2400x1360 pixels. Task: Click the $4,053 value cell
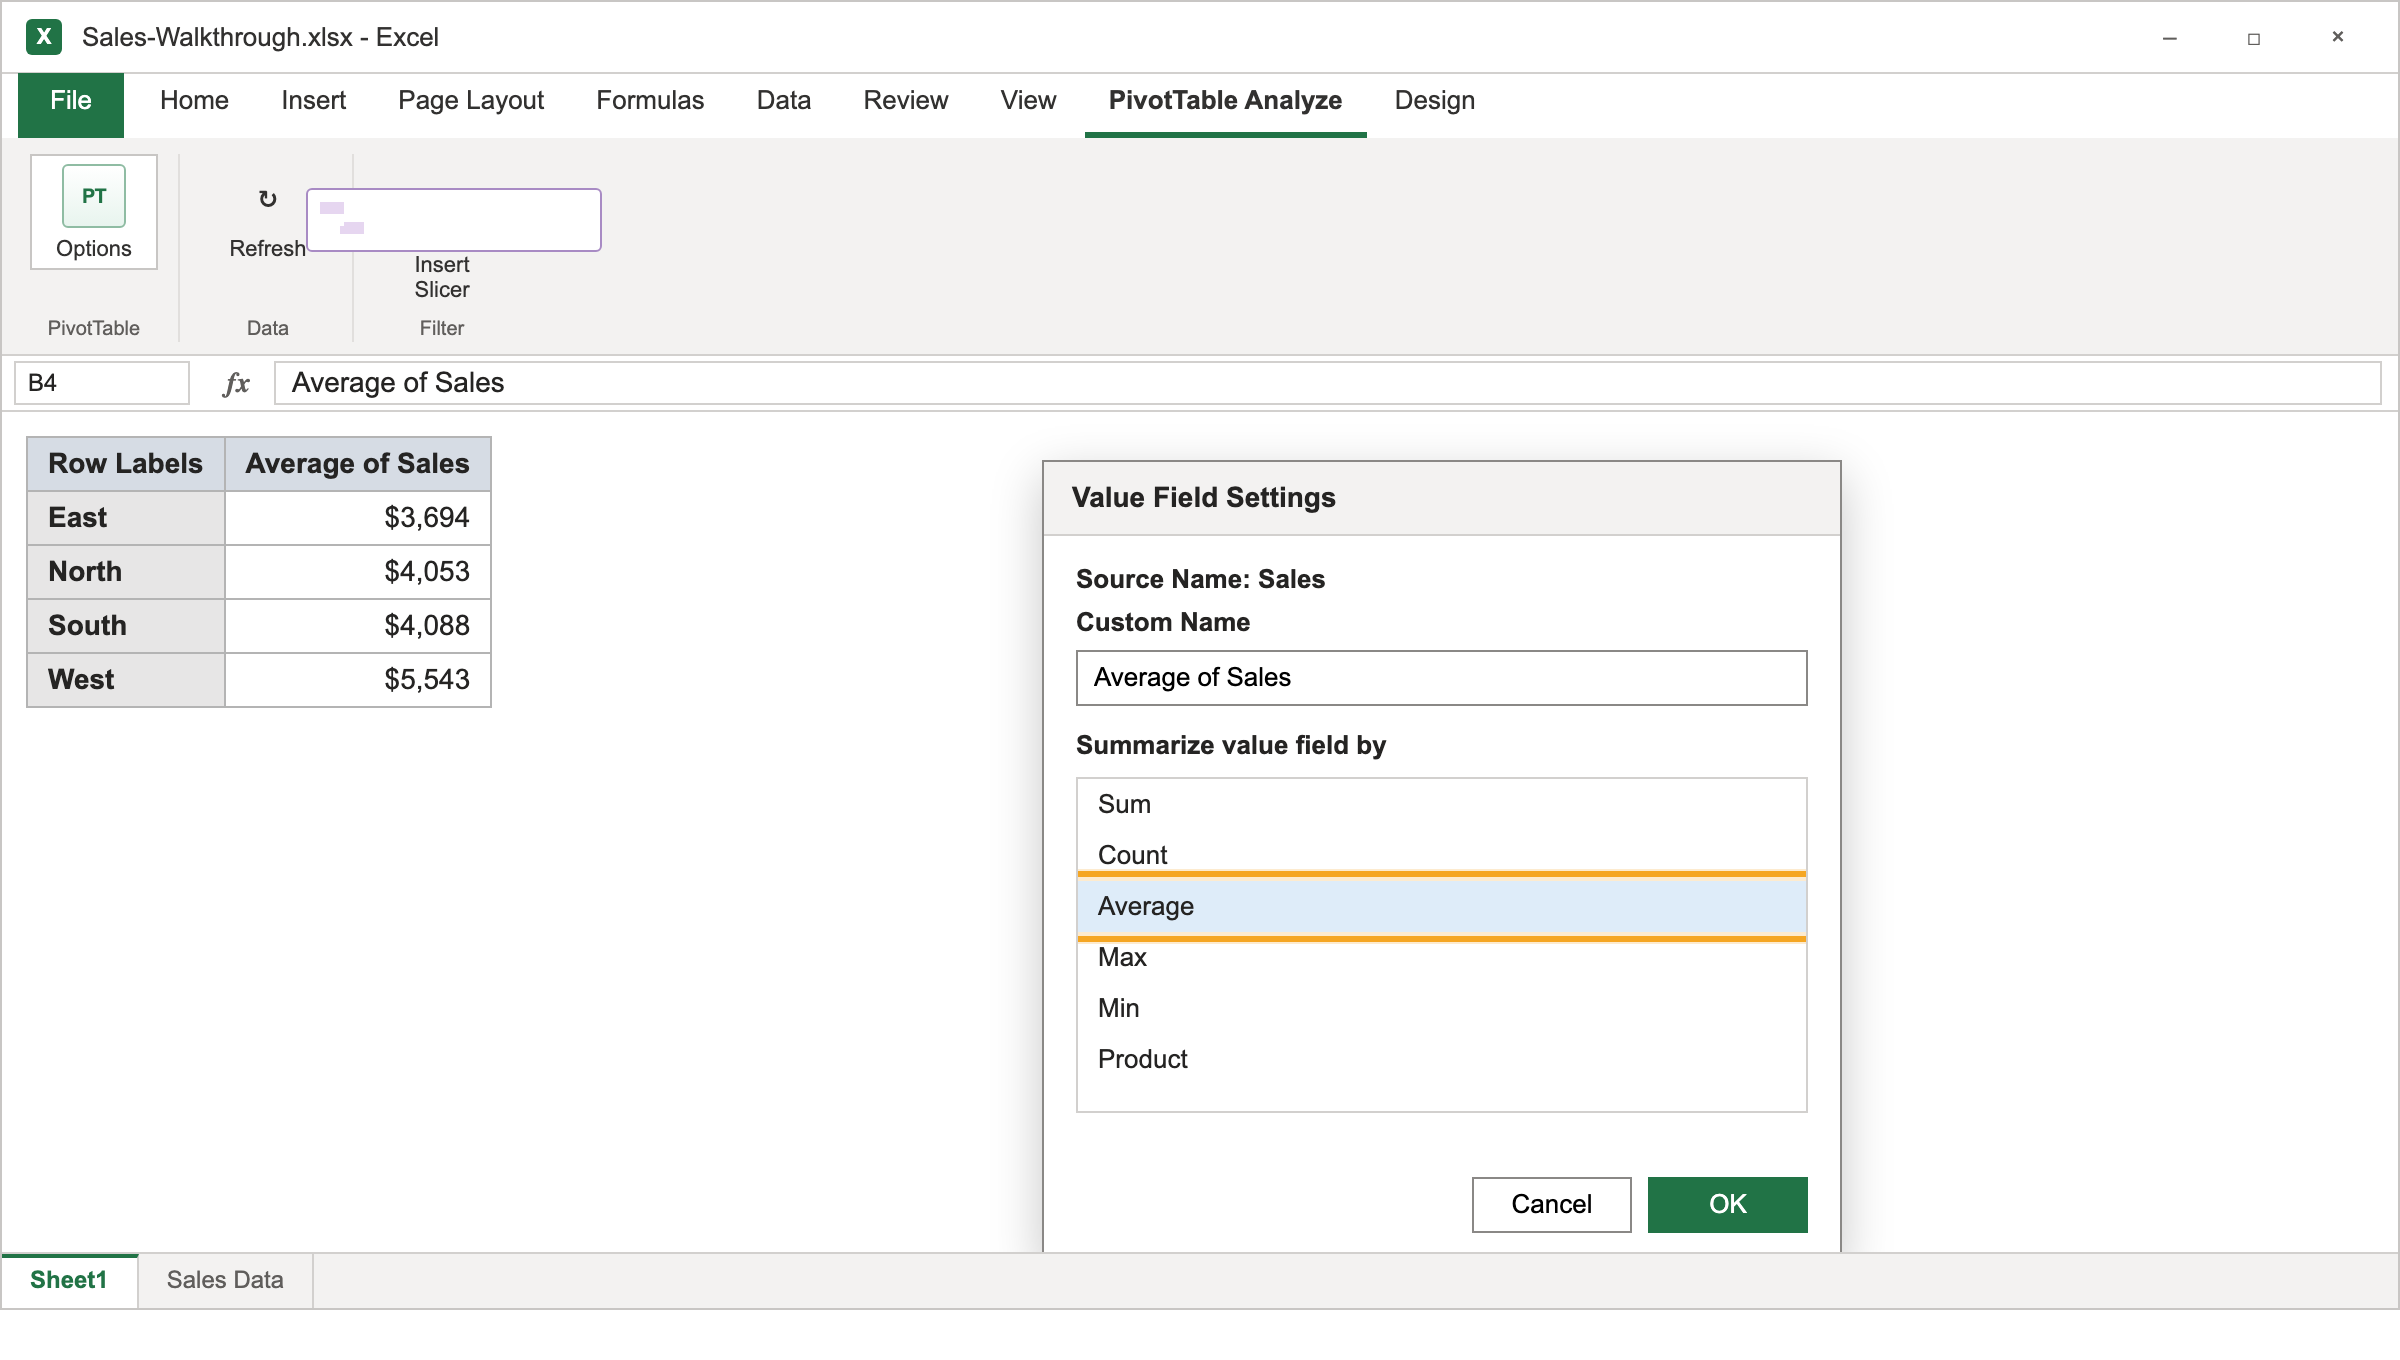358,572
